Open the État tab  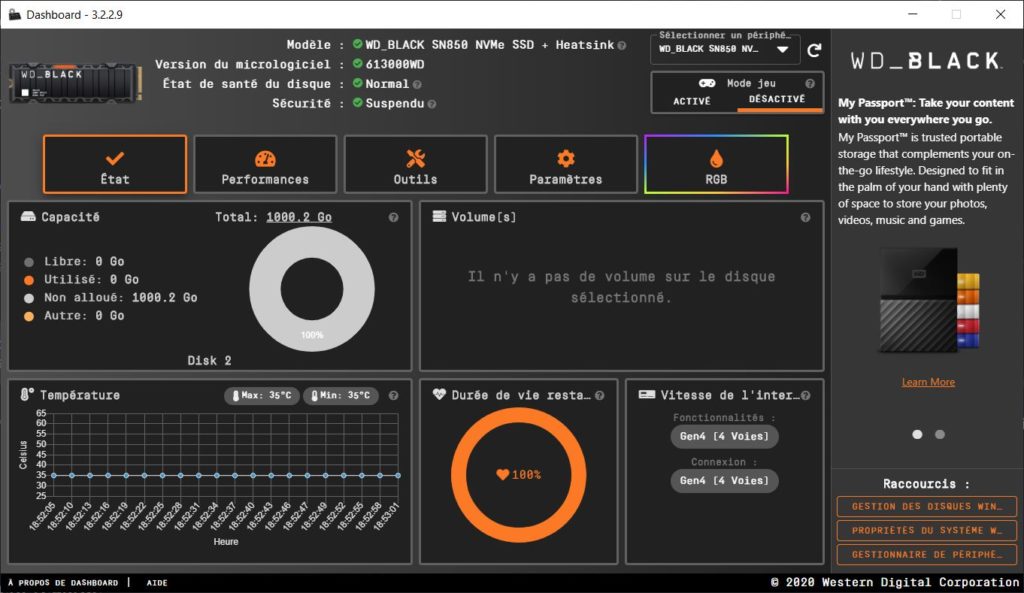pyautogui.click(x=115, y=165)
